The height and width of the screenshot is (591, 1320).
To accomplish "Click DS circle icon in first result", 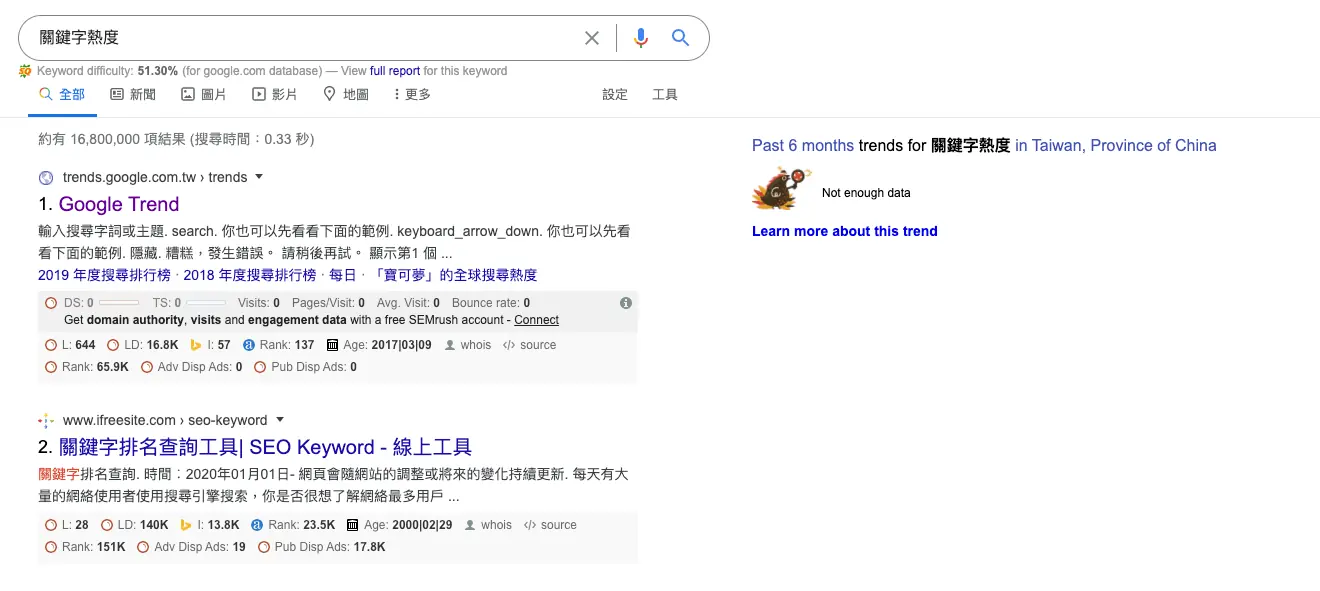I will [x=51, y=302].
